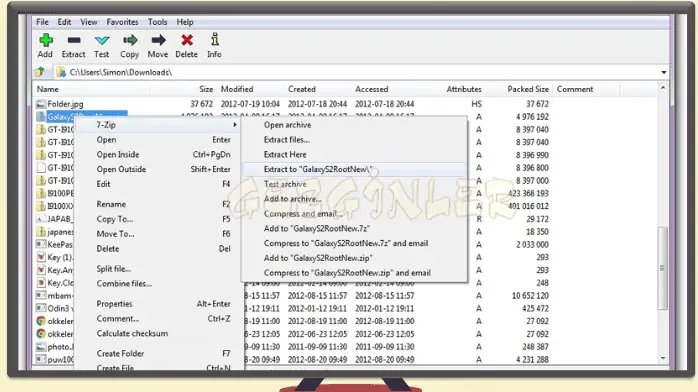
Task: Click the Info toolbar icon
Action: click(215, 40)
